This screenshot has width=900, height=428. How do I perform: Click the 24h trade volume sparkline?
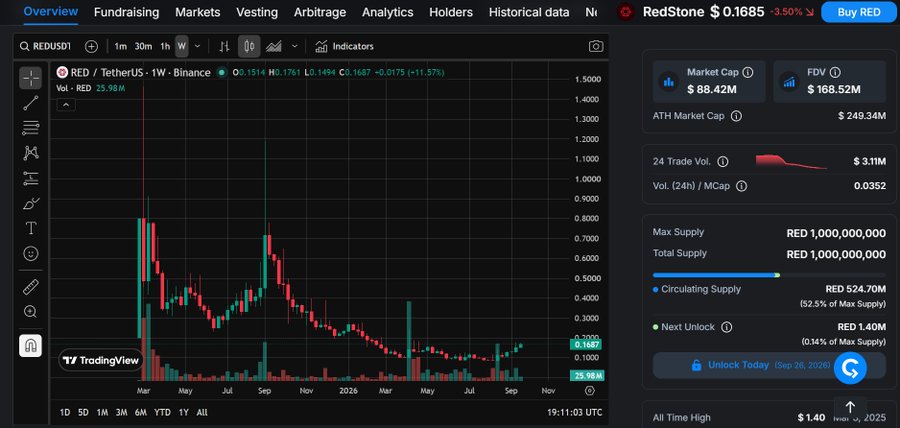point(792,162)
